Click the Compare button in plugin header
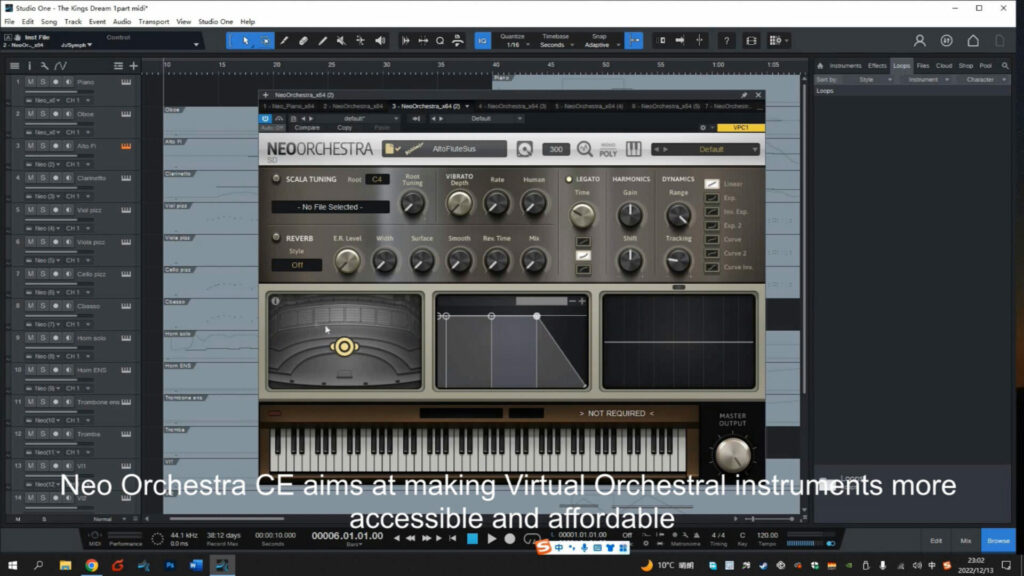 pos(307,128)
